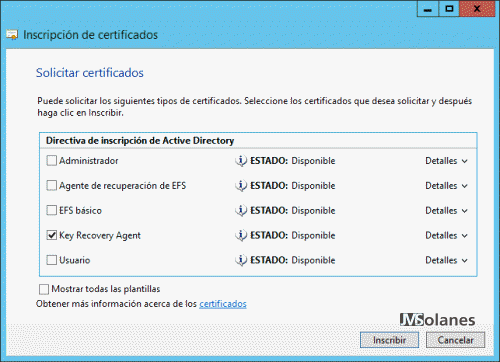Click the info icon in Agente de recuperación row

coord(241,185)
